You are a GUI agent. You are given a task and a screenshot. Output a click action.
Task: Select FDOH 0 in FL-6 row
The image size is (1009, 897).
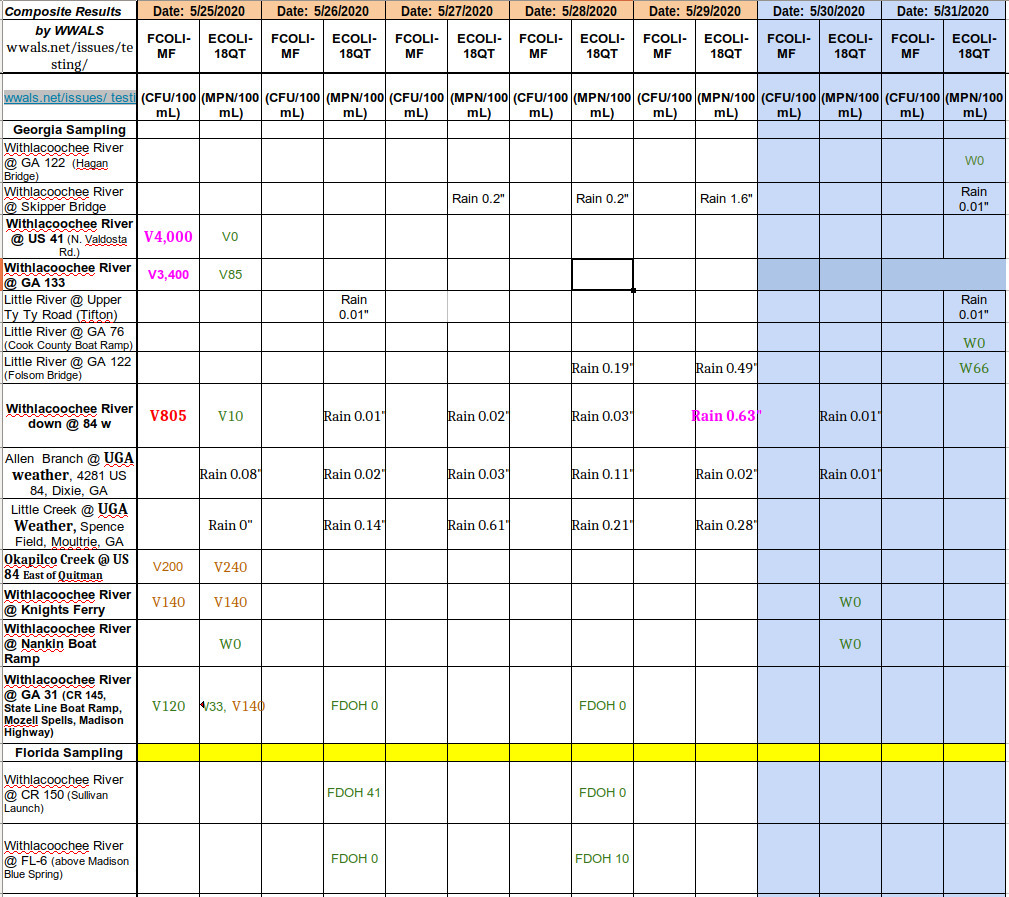(354, 858)
